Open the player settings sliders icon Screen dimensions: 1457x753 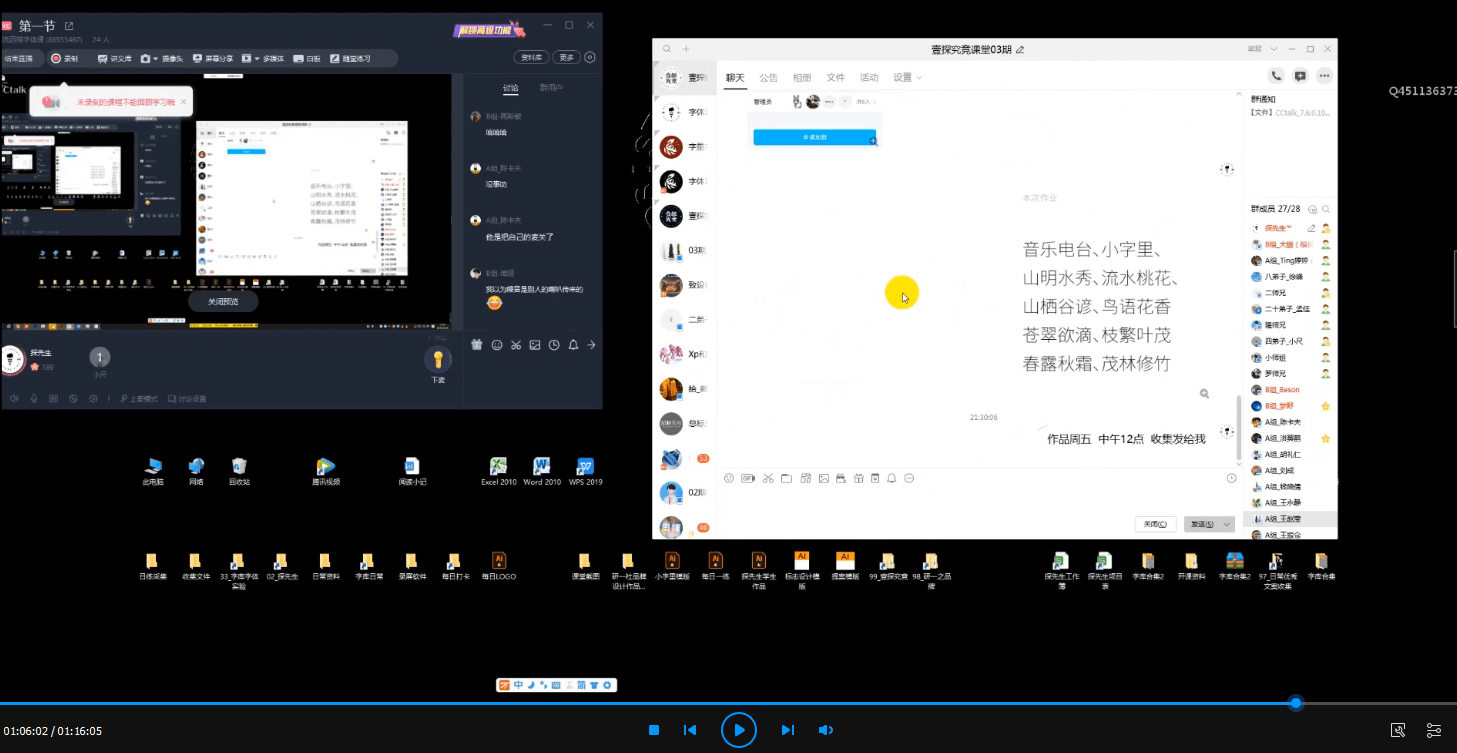1433,730
